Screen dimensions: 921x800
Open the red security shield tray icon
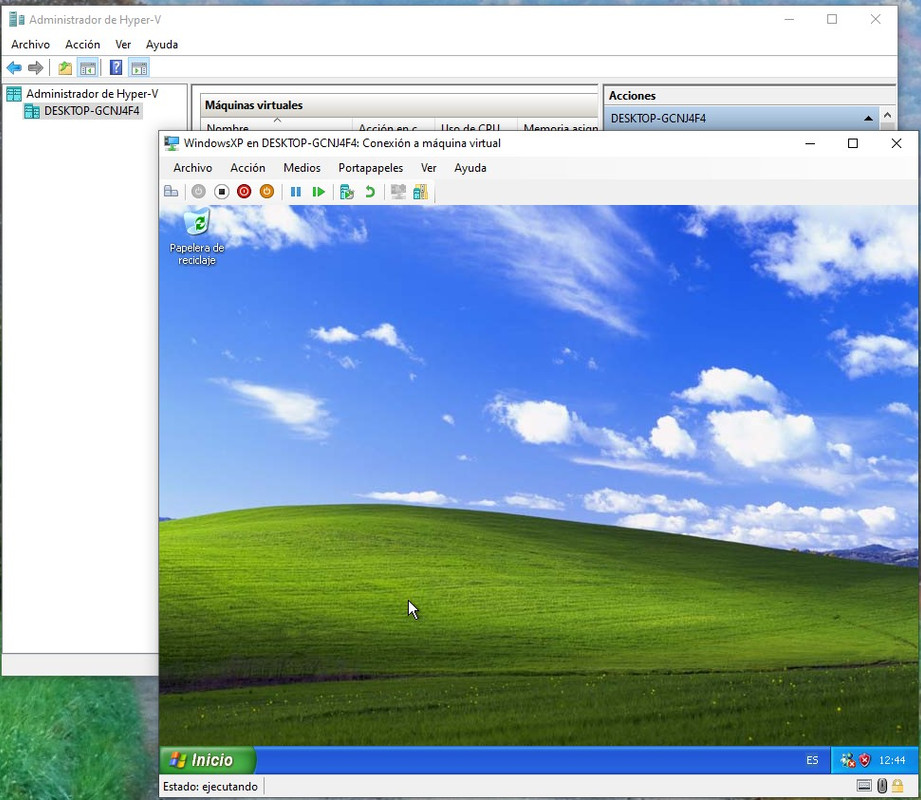pyautogui.click(x=865, y=761)
